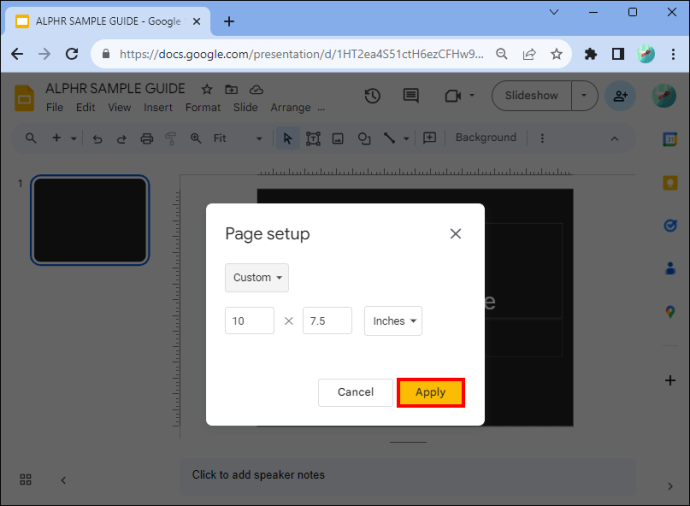Open the Inches units dropdown
The height and width of the screenshot is (506, 690).
click(x=393, y=321)
